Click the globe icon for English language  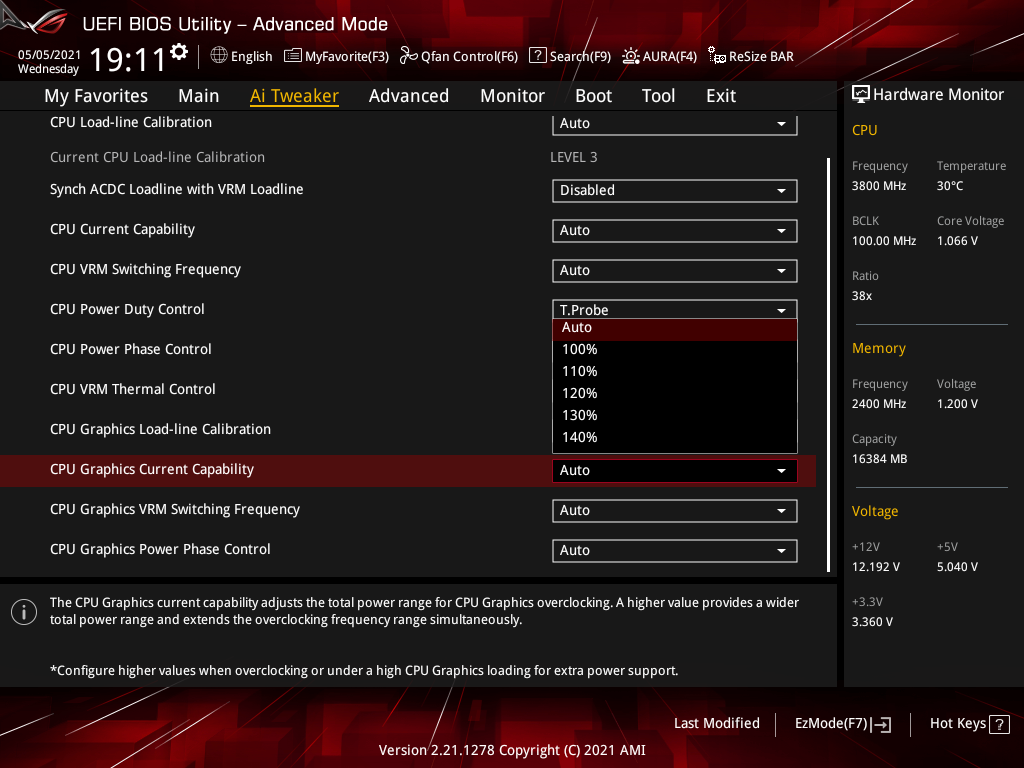[219, 56]
